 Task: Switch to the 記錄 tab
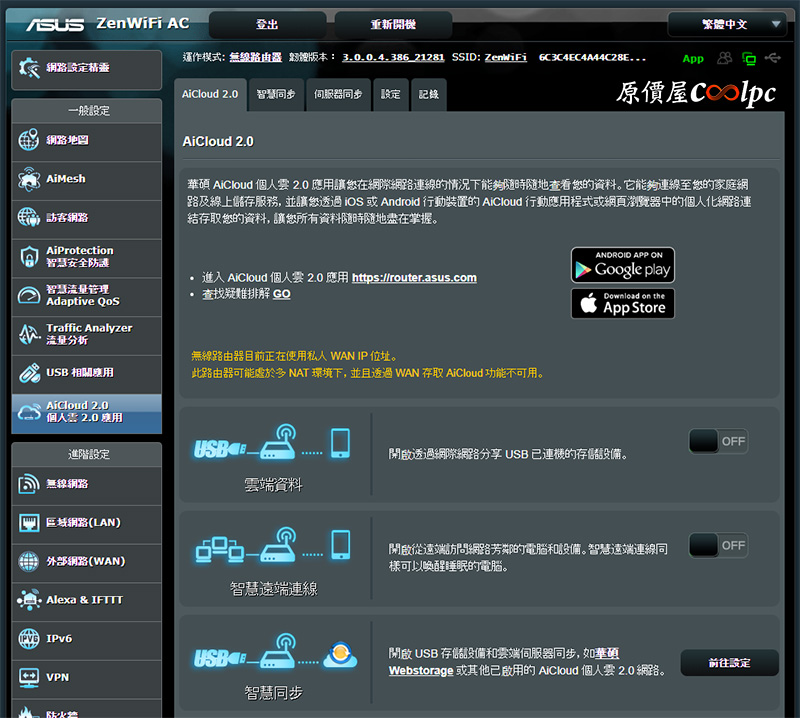(x=429, y=94)
